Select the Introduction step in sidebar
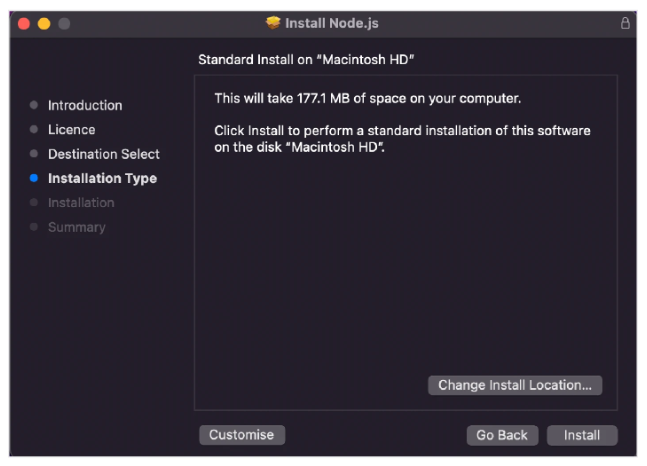Image resolution: width=647 pixels, height=466 pixels. pos(85,105)
